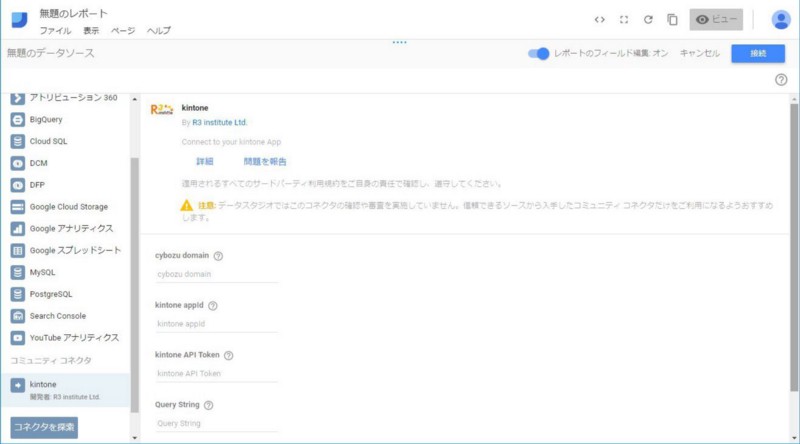The width and height of the screenshot is (800, 444).
Task: Select the kintone community connector
Action: click(x=65, y=390)
